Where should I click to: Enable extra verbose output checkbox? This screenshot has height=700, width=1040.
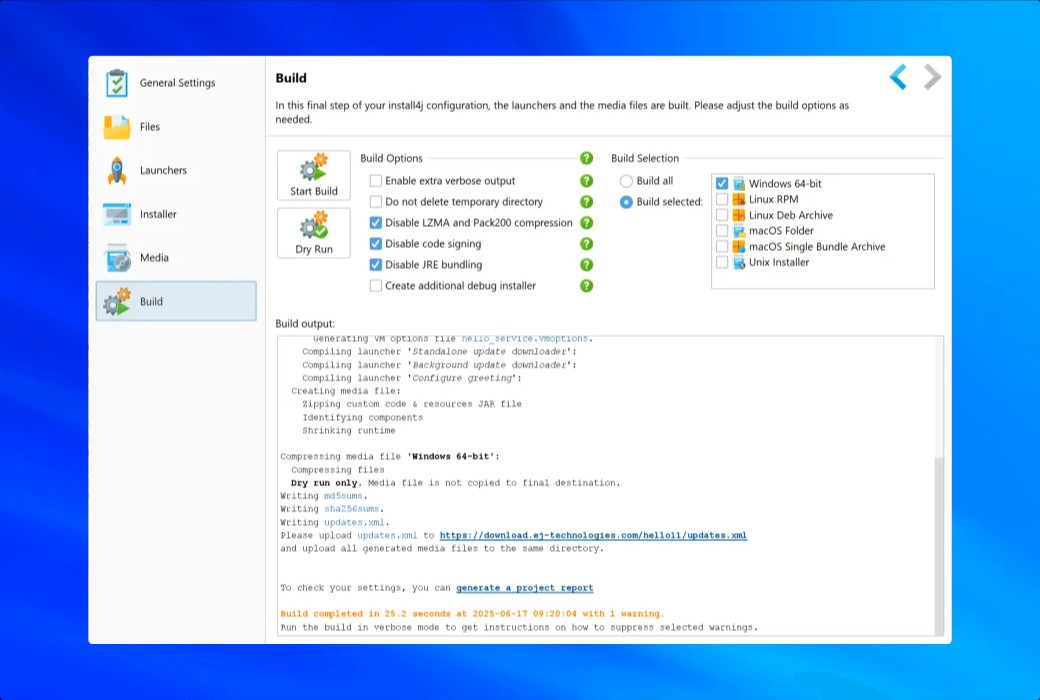click(x=375, y=180)
